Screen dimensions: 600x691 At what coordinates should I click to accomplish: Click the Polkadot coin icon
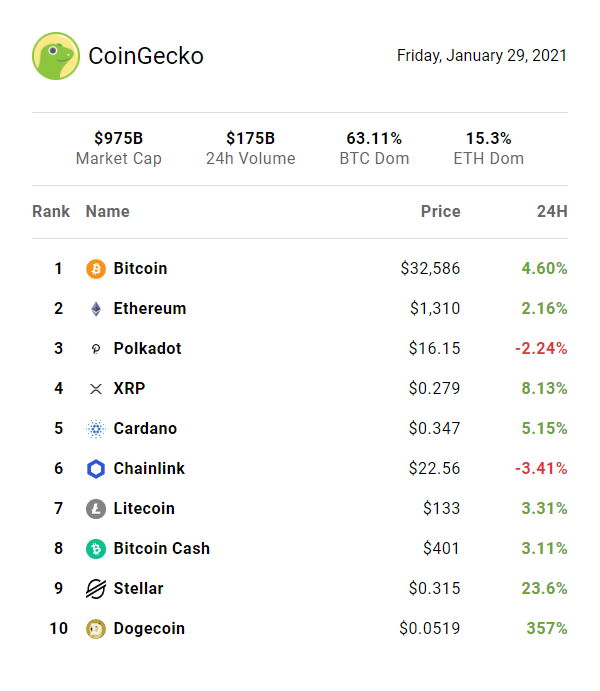96,349
